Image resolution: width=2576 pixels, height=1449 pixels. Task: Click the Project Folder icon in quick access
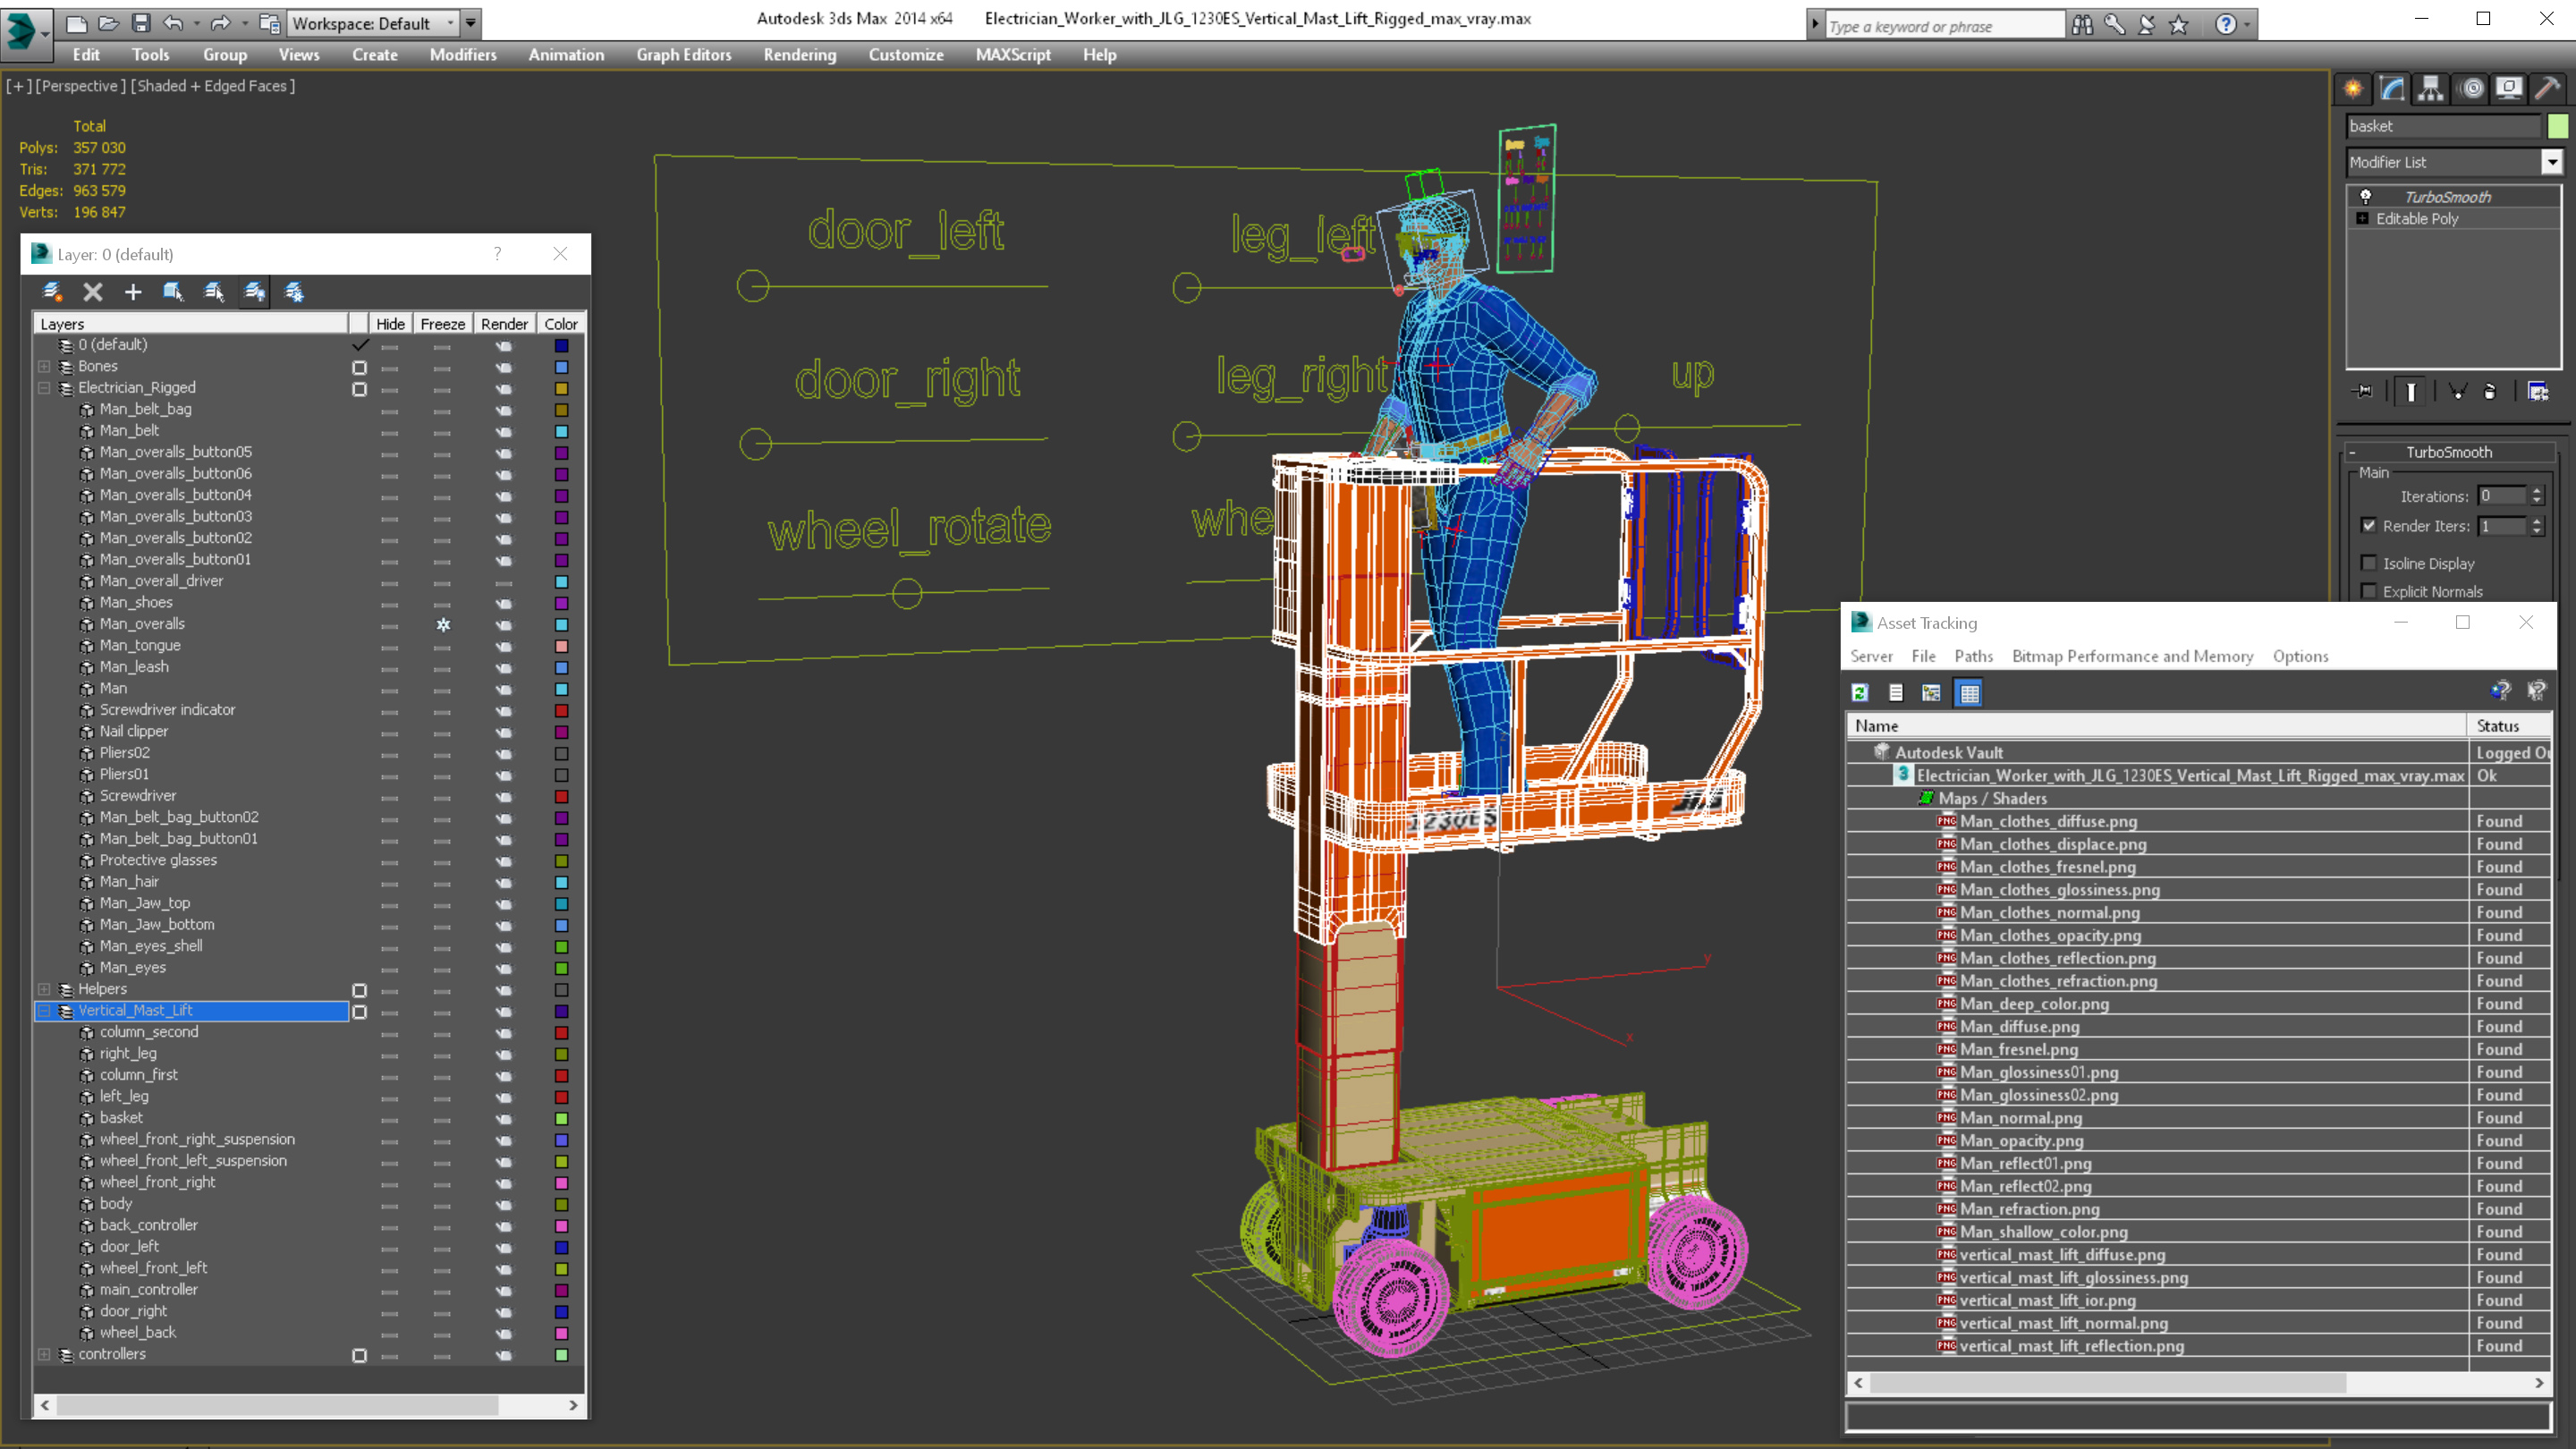[269, 23]
